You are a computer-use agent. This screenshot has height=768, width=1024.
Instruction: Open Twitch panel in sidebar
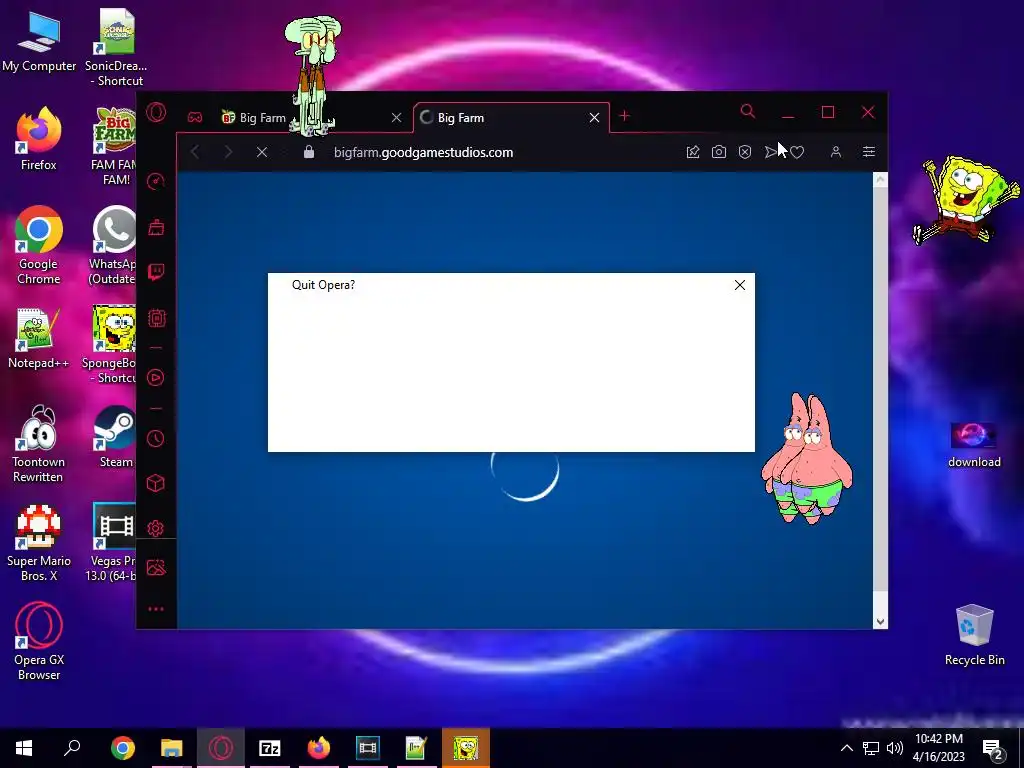pos(155,272)
